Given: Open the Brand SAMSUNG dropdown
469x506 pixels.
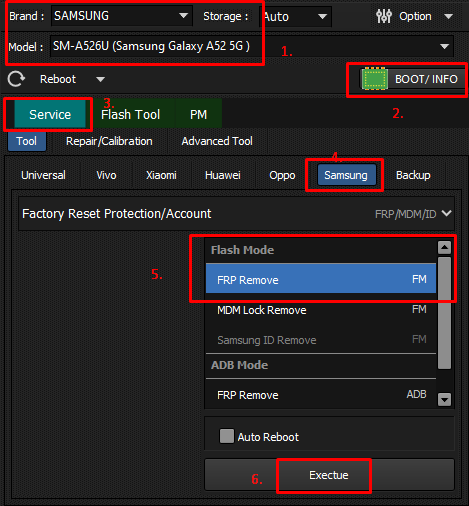Looking at the screenshot, I should (x=122, y=16).
